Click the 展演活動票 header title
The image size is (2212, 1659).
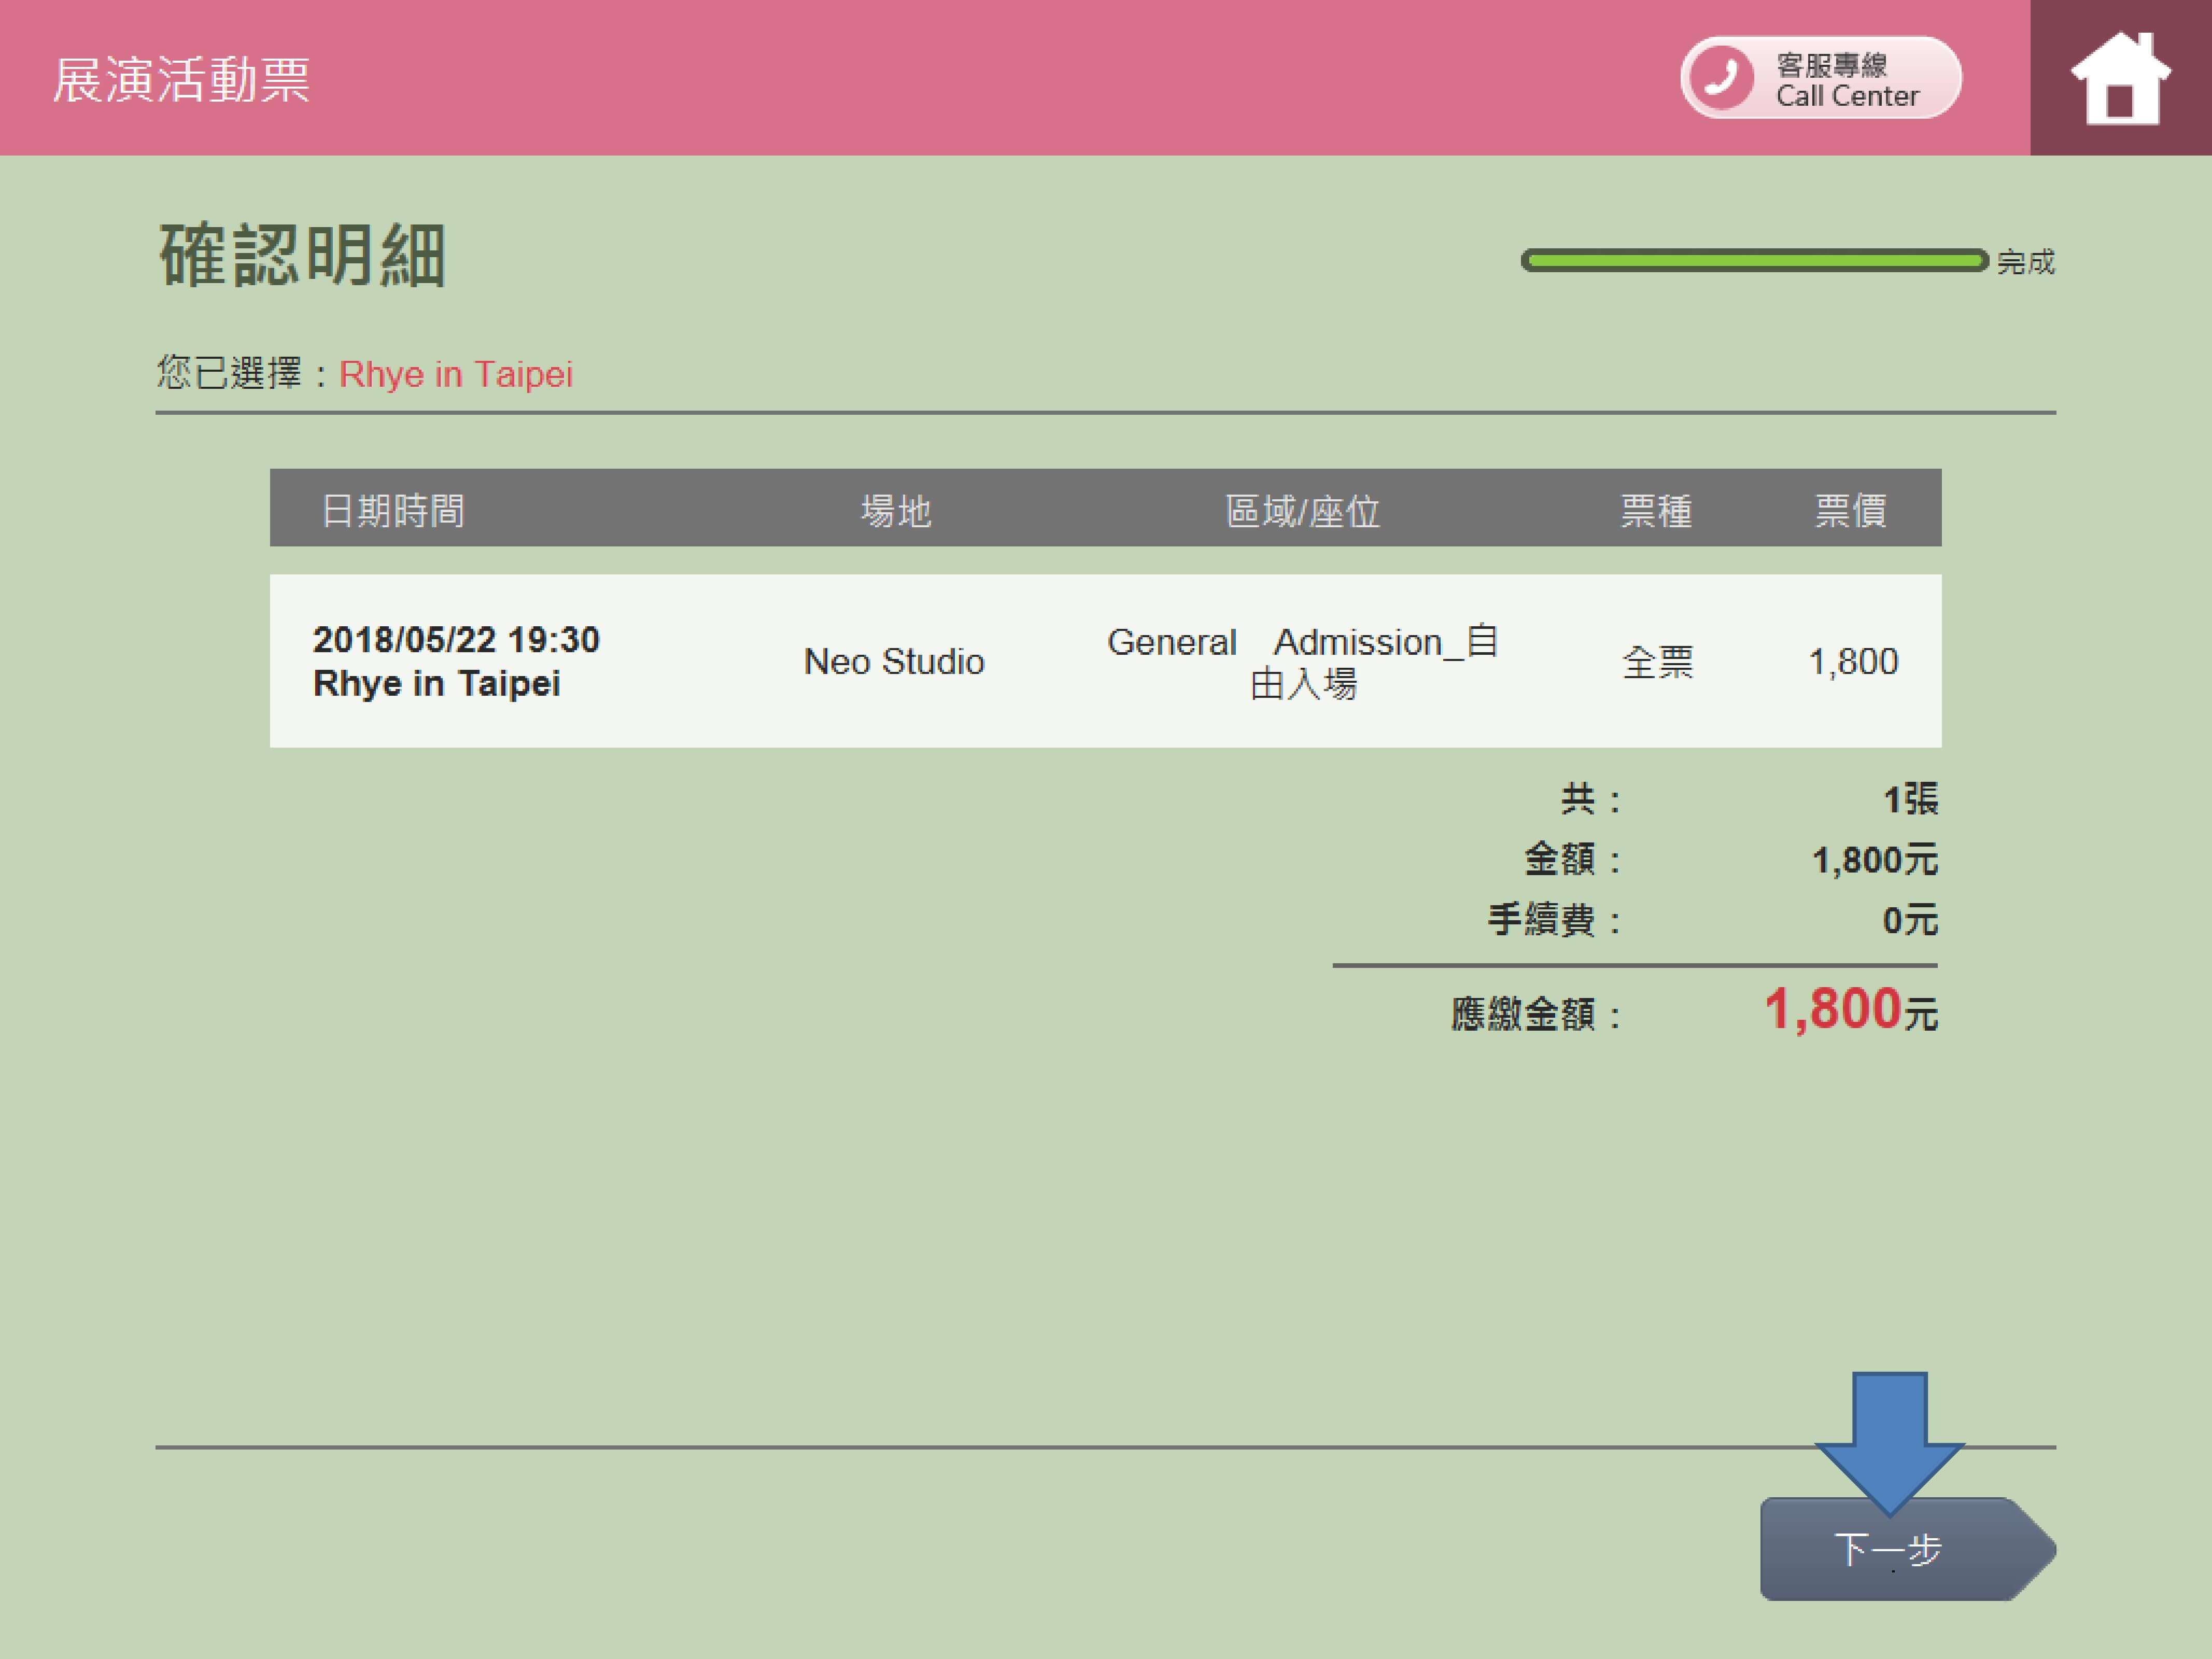(181, 79)
